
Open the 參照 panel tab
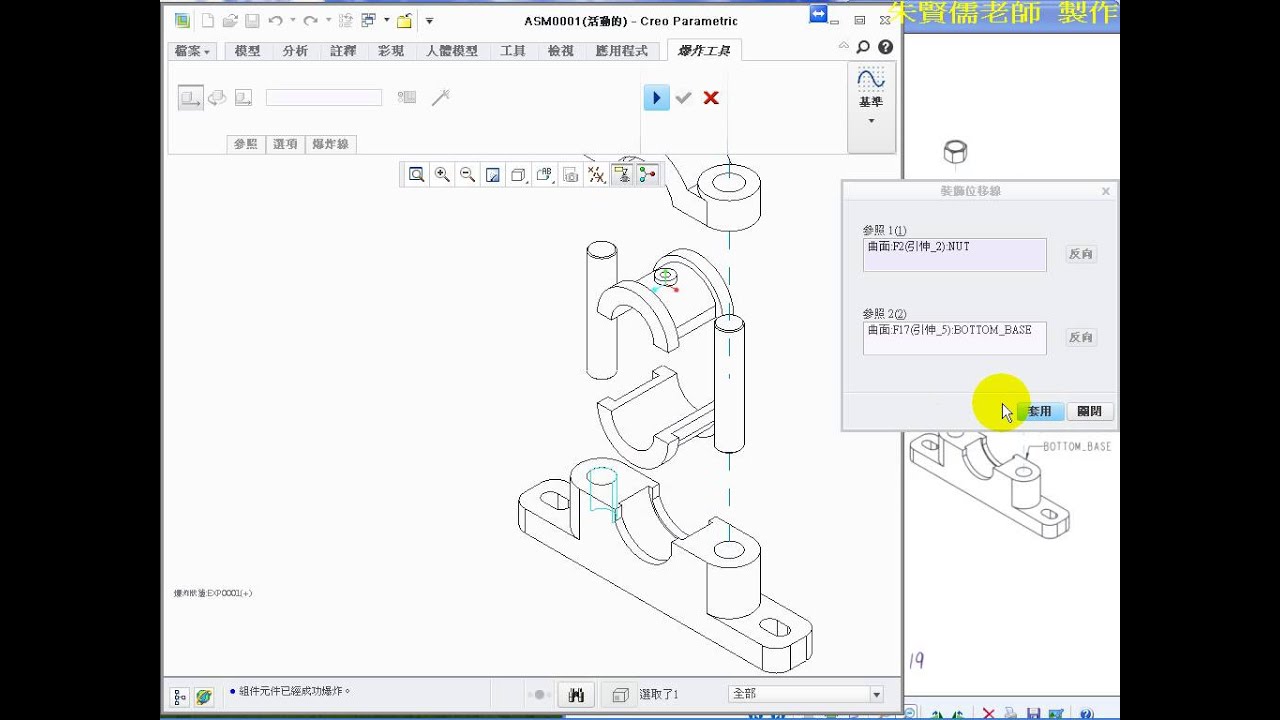tap(246, 144)
